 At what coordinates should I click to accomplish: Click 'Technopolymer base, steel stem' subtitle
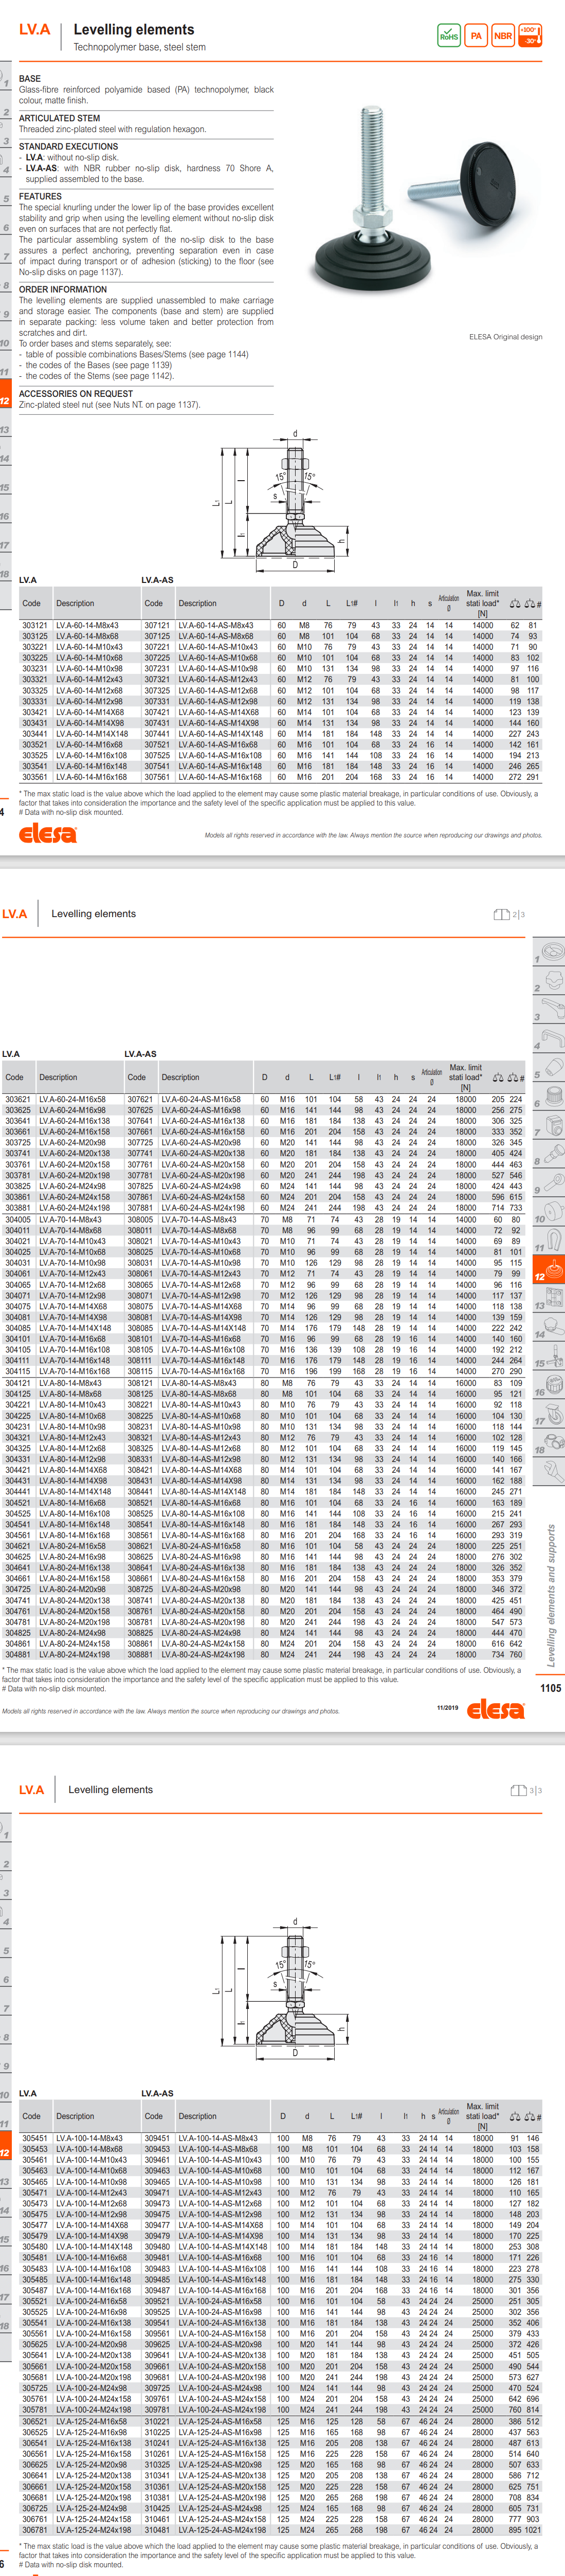point(139,47)
